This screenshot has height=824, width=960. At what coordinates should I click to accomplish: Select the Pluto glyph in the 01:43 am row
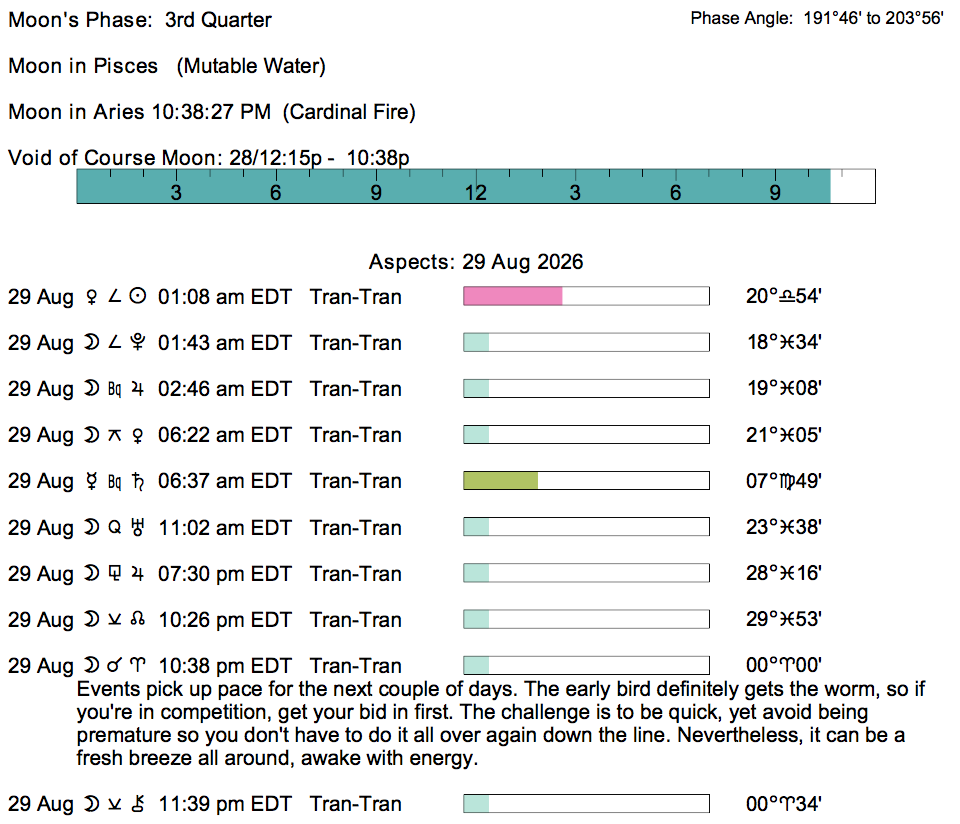pos(138,343)
